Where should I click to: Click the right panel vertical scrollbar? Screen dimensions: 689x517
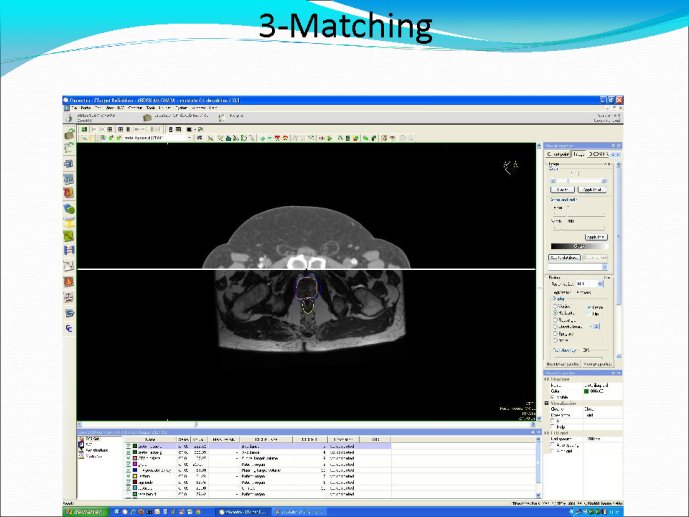619,260
